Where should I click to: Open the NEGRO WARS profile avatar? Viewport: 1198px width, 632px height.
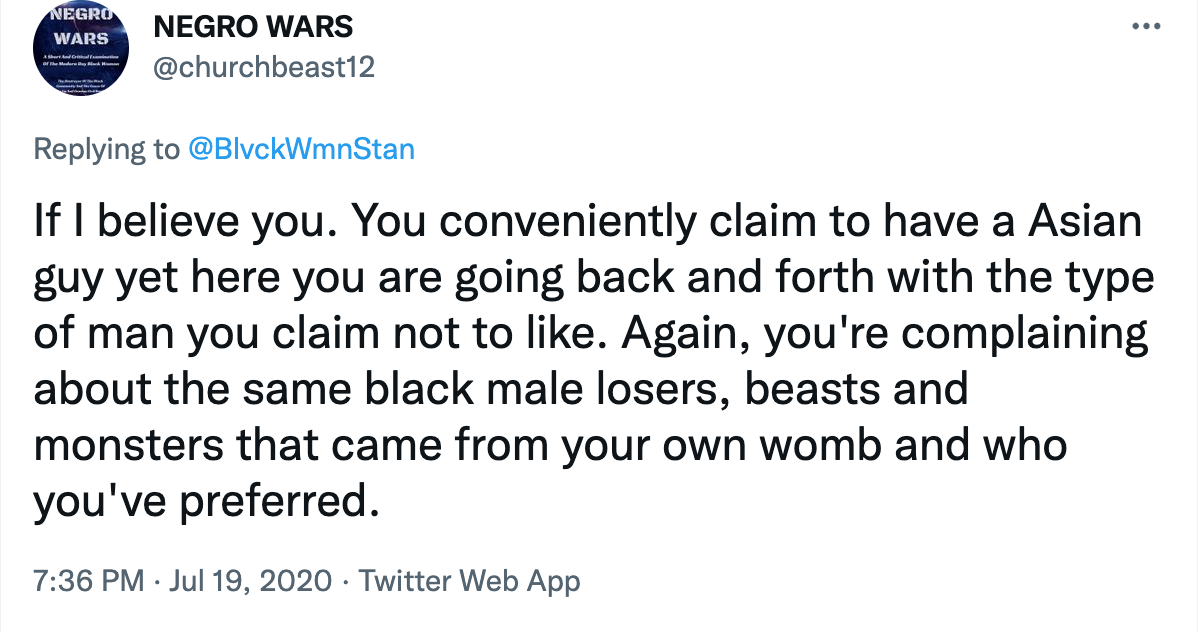pos(81,47)
